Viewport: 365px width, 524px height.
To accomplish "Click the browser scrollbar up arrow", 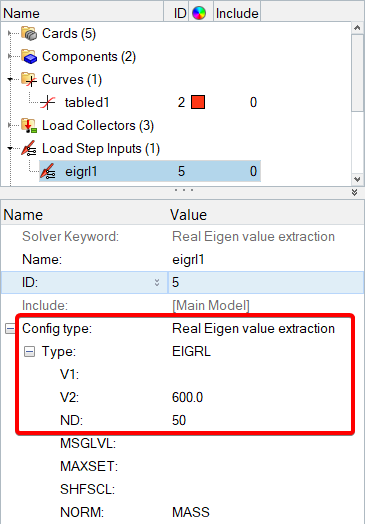I will [357, 28].
